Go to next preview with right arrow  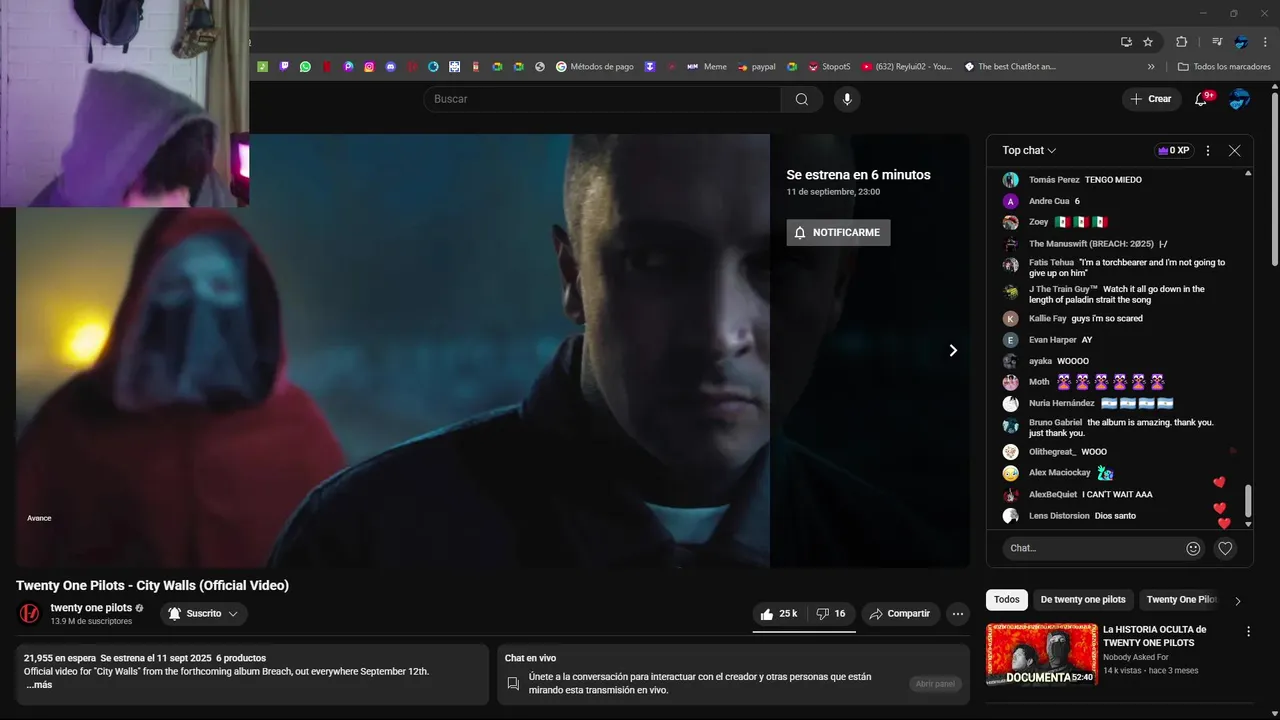coord(953,350)
